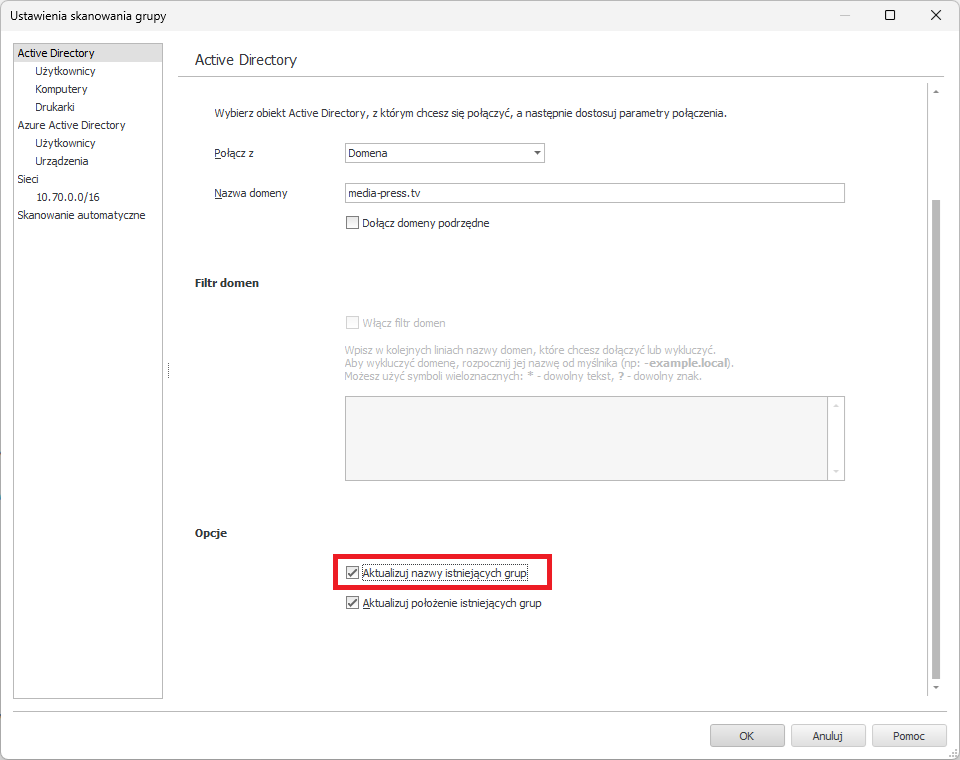
Task: Select Sieci in the sidebar tree
Action: 28,179
